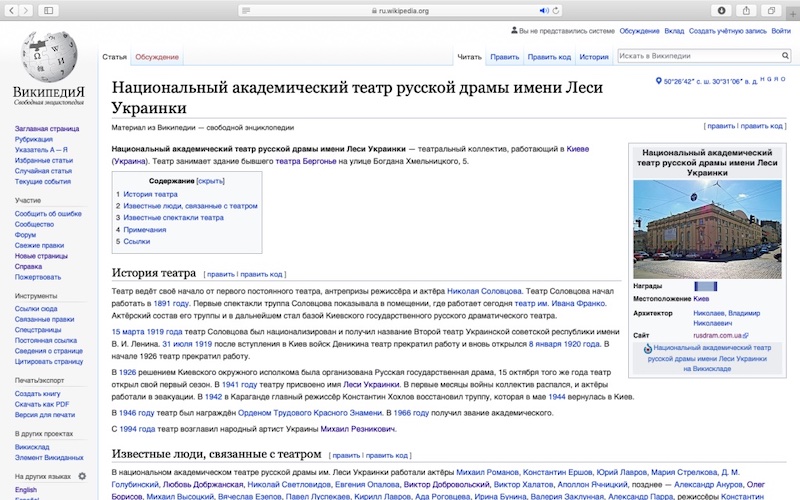This screenshot has width=800, height=500.
Task: Open Николая Соловцова link
Action: (484, 291)
